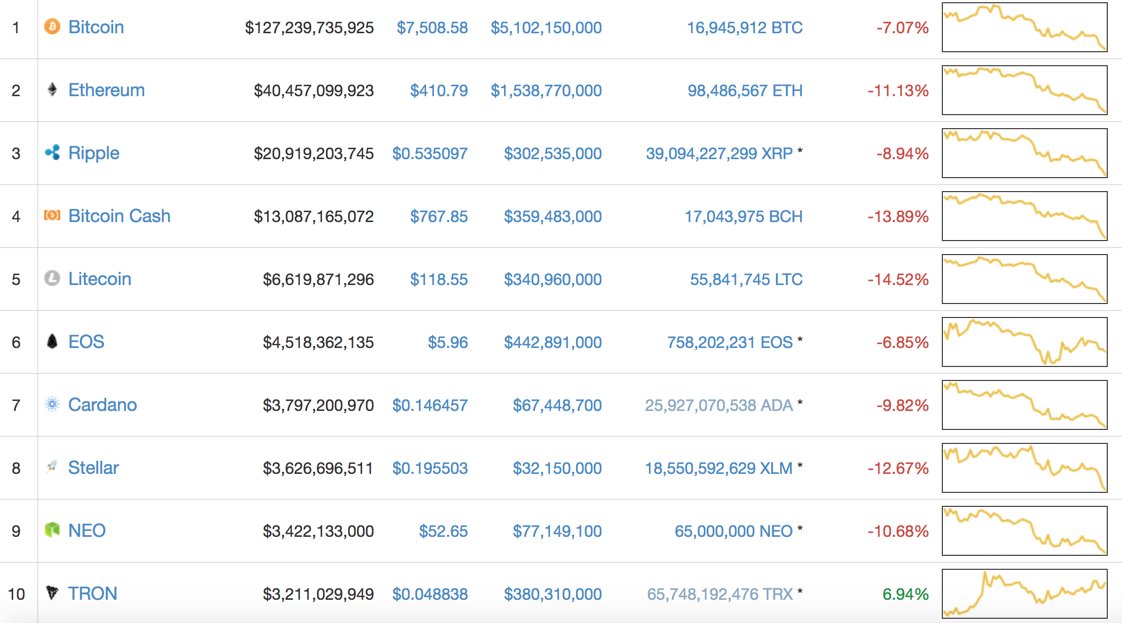Click supply 18,550,592,629 XLM

[x=718, y=469]
